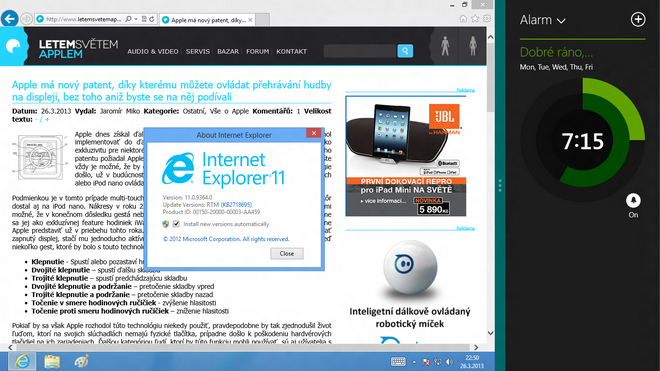Close the About Internet Explorer dialog

pyautogui.click(x=314, y=133)
